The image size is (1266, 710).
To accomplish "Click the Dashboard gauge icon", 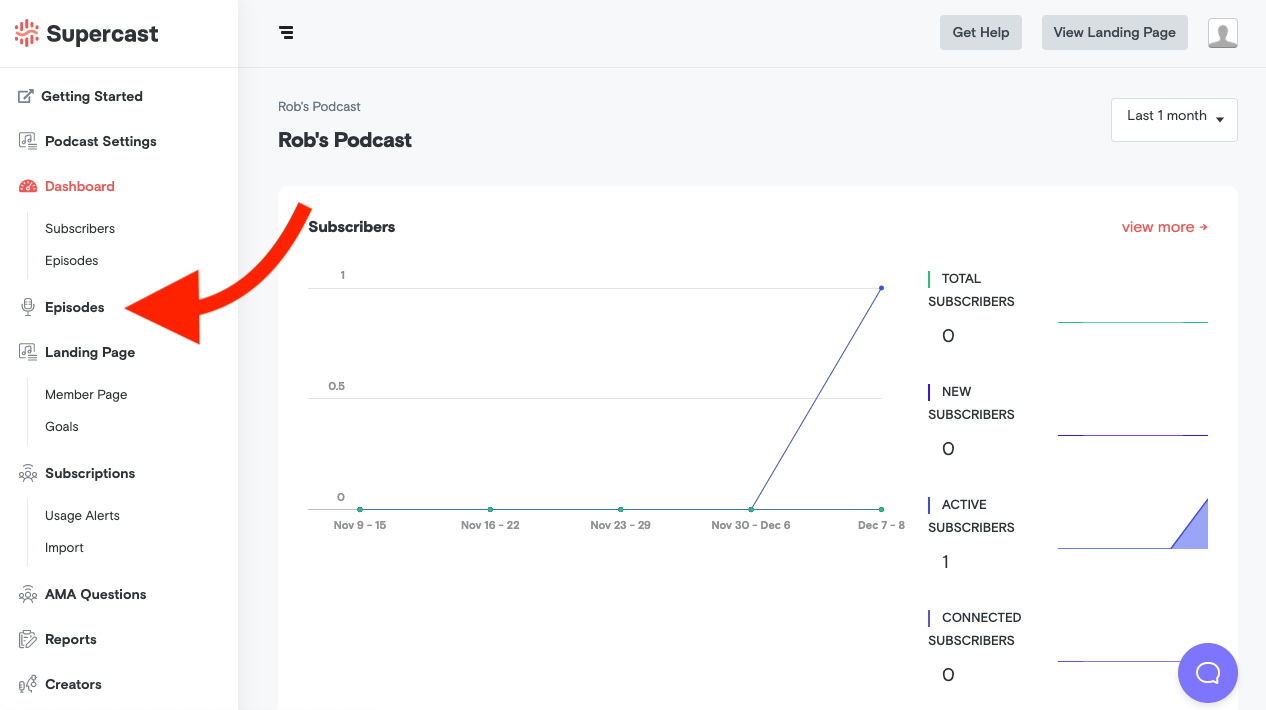I will pos(28,186).
